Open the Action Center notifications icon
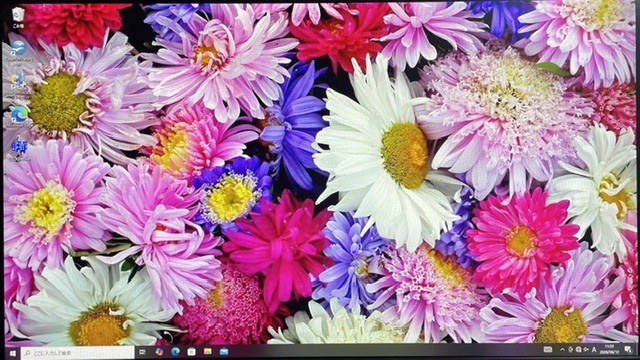The height and width of the screenshot is (360, 640). [628, 350]
